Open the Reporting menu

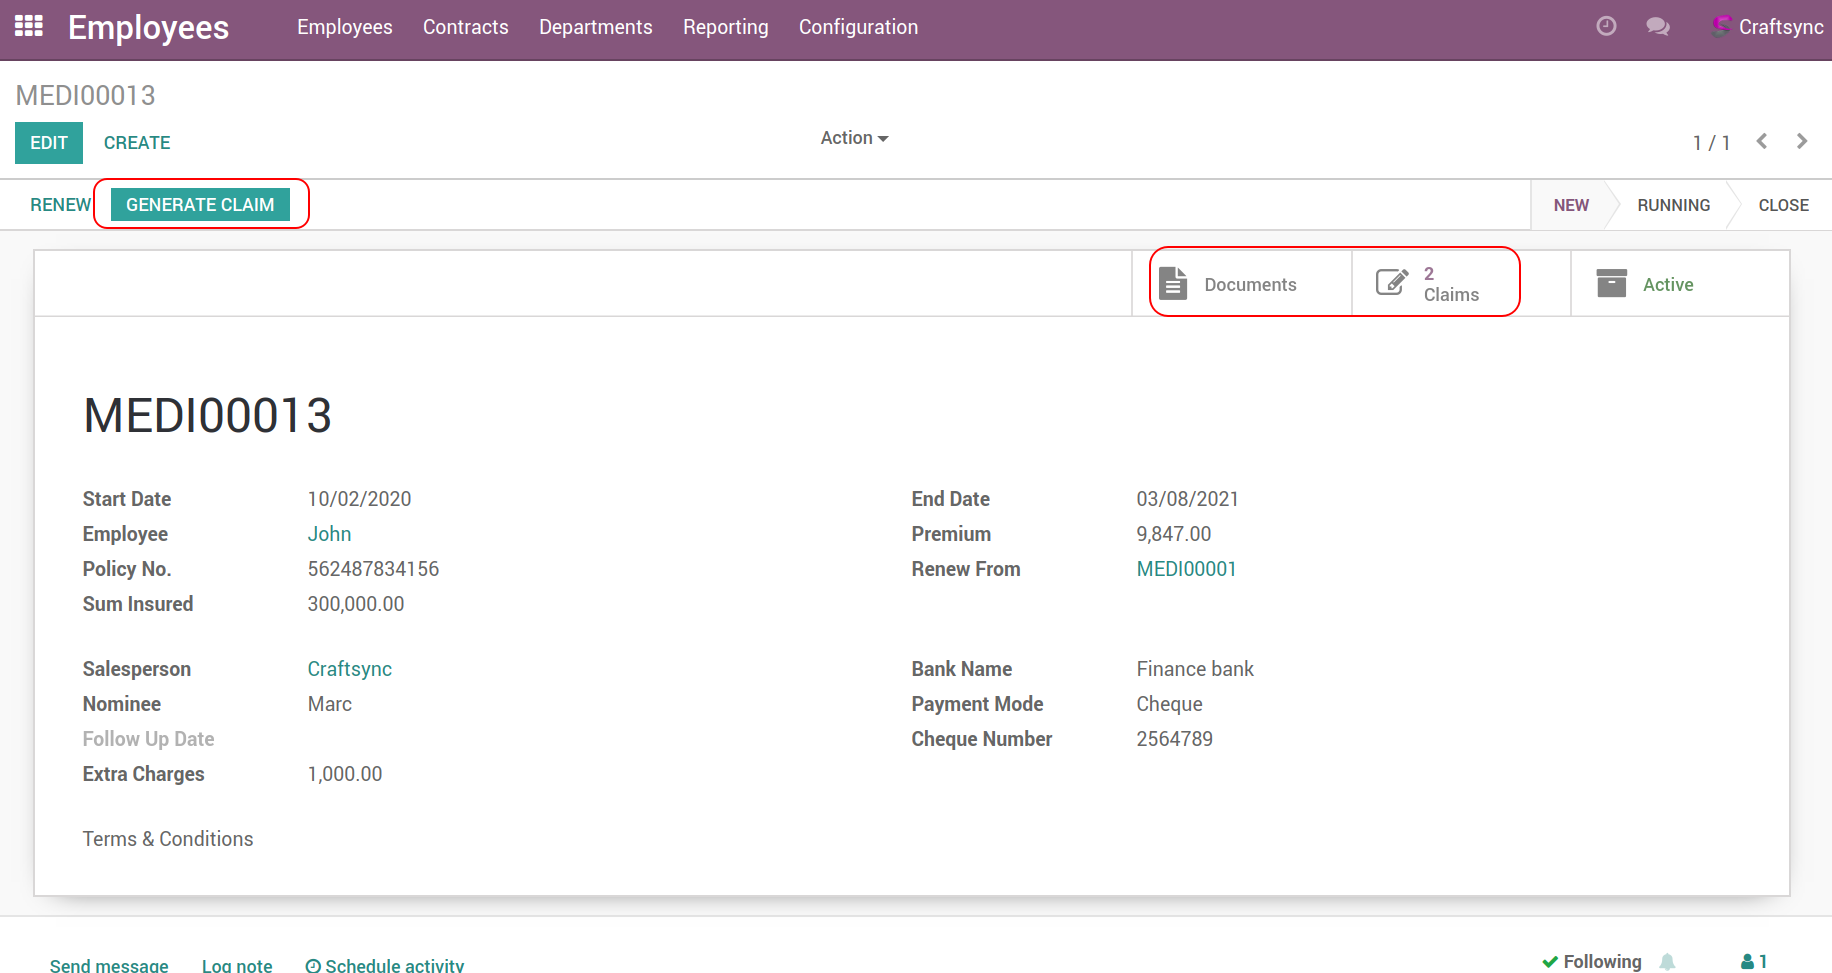tap(725, 27)
